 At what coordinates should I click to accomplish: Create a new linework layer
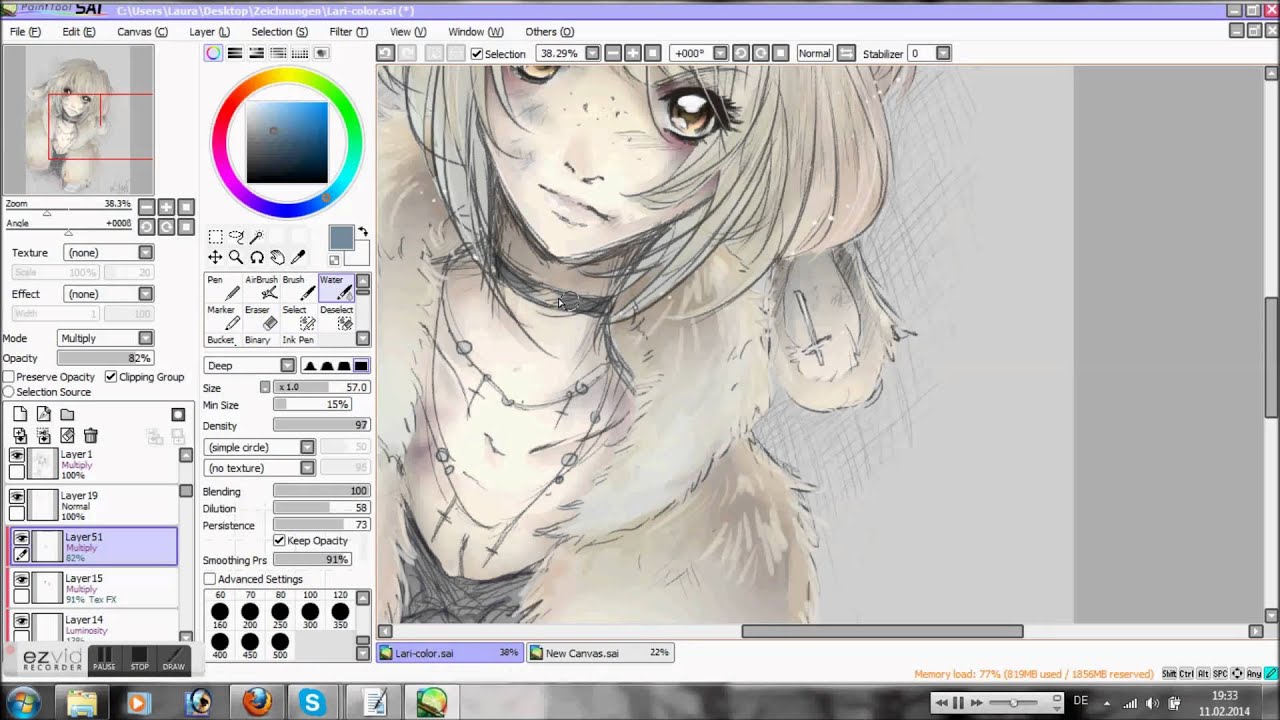click(x=44, y=414)
